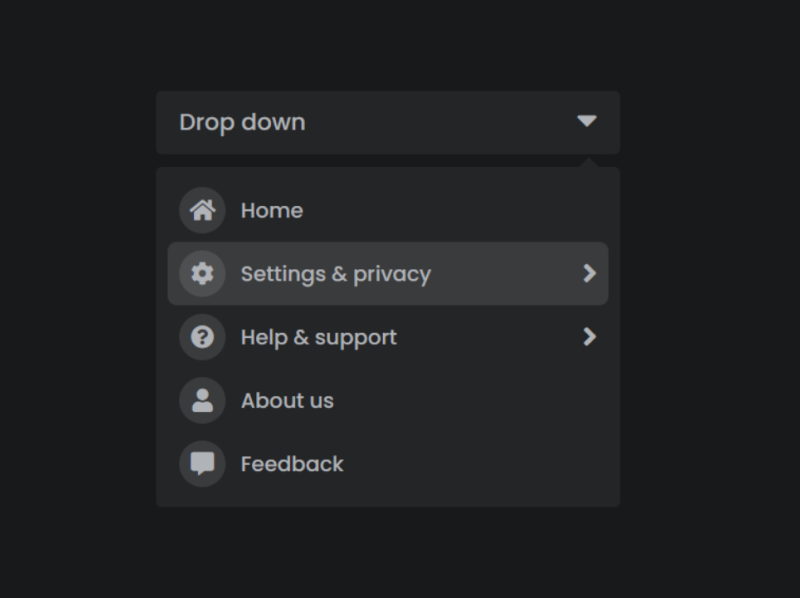Open Settings using its circular gear badge
Viewport: 800px width, 598px height.
pos(203,273)
